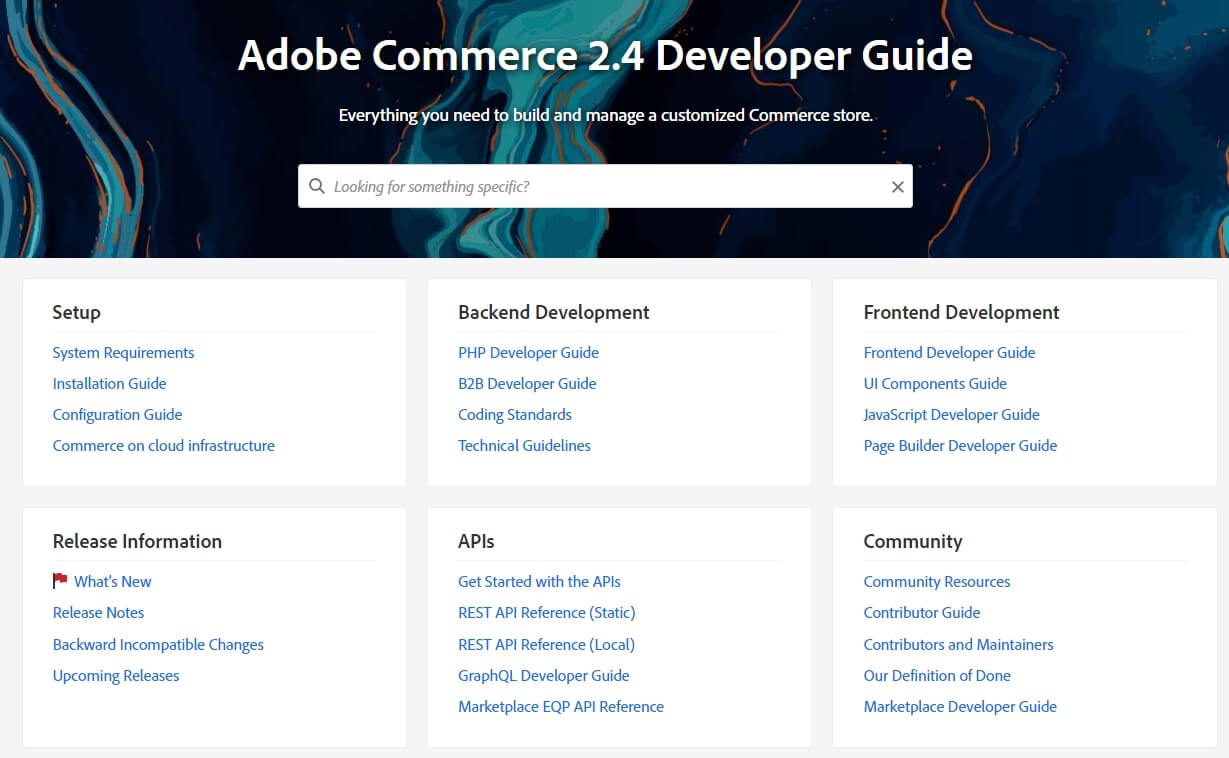Open the Installation Guide
Image resolution: width=1229 pixels, height=758 pixels.
pos(109,383)
